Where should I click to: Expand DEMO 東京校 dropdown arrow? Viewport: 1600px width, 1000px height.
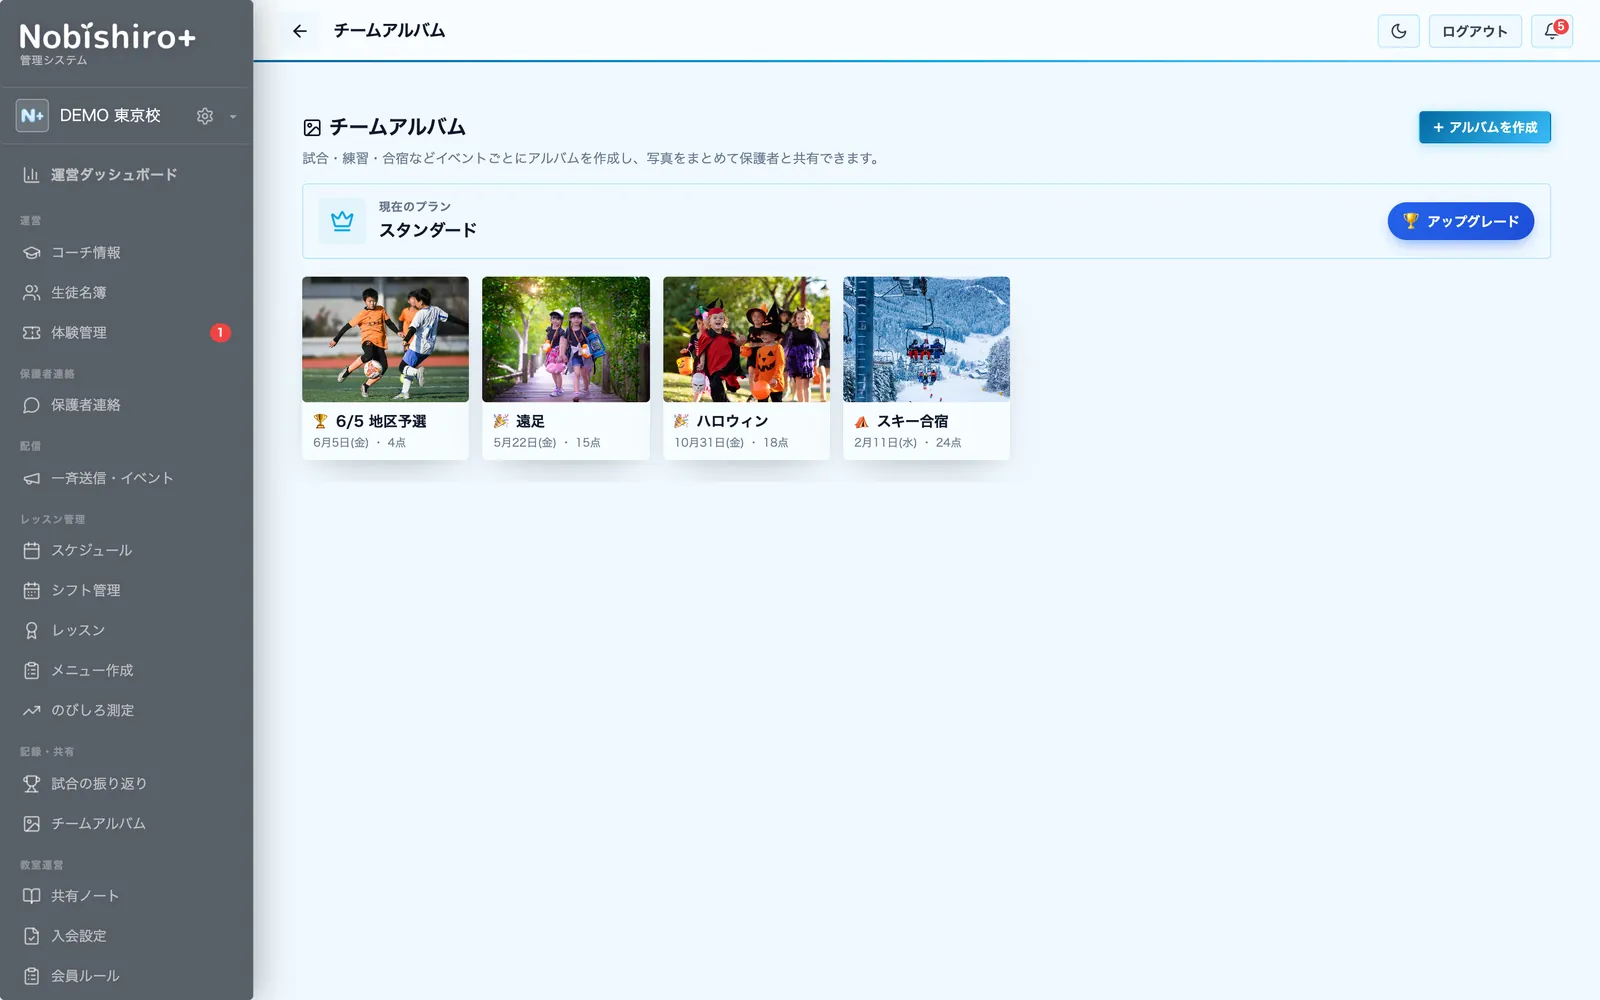click(x=233, y=117)
